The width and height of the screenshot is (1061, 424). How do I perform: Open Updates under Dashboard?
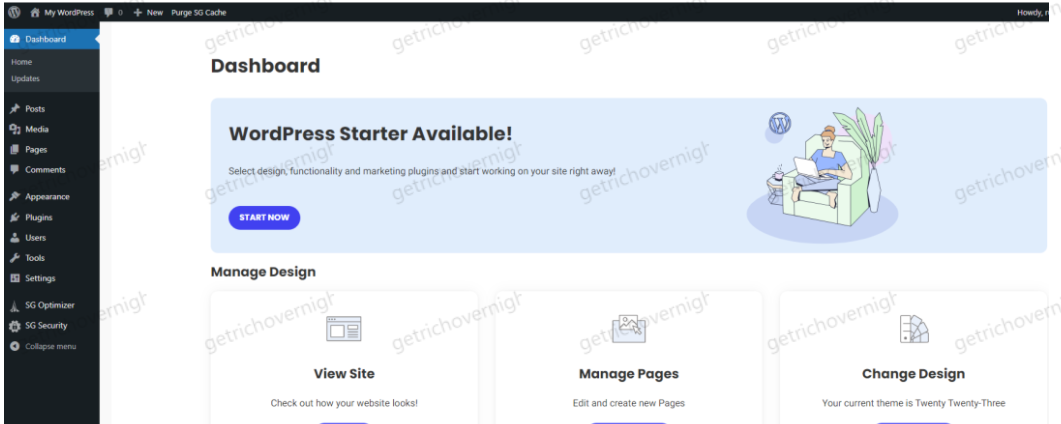(26, 78)
